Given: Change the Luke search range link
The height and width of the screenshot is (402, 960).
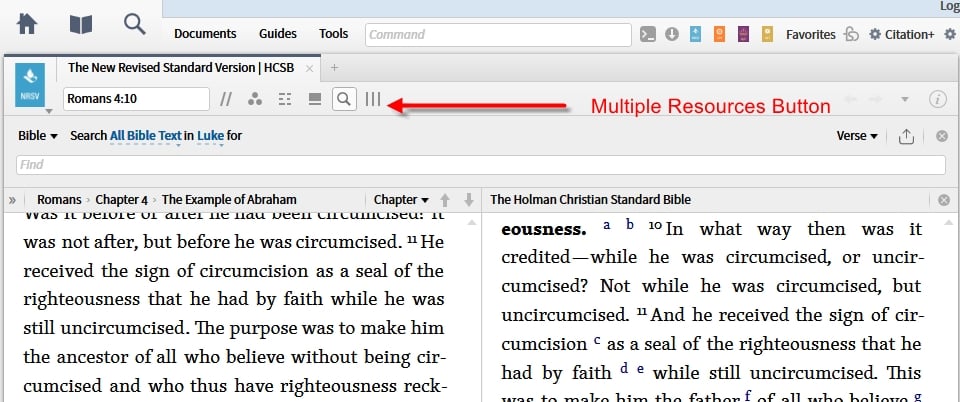Looking at the screenshot, I should (210, 136).
